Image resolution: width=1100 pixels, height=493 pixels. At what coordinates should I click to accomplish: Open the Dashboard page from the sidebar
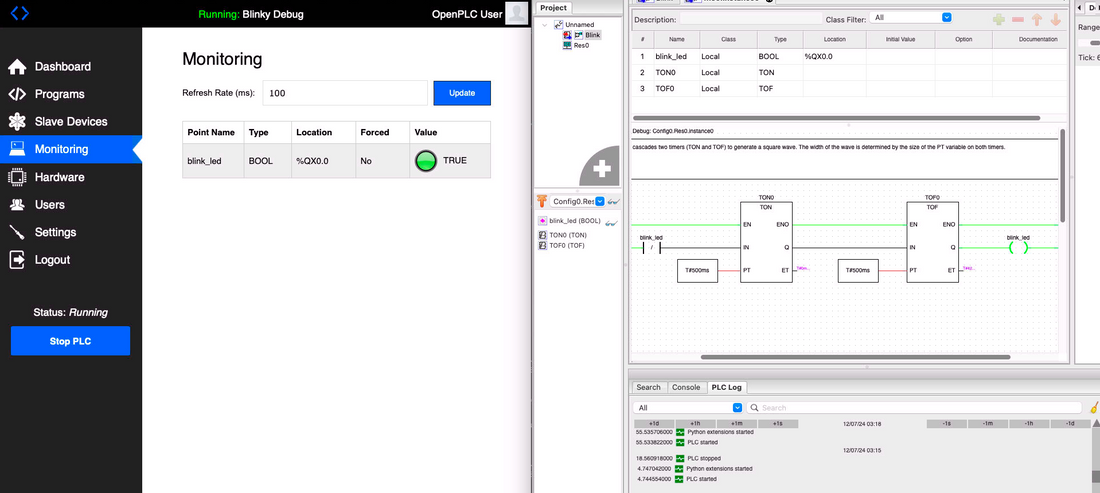(x=62, y=67)
